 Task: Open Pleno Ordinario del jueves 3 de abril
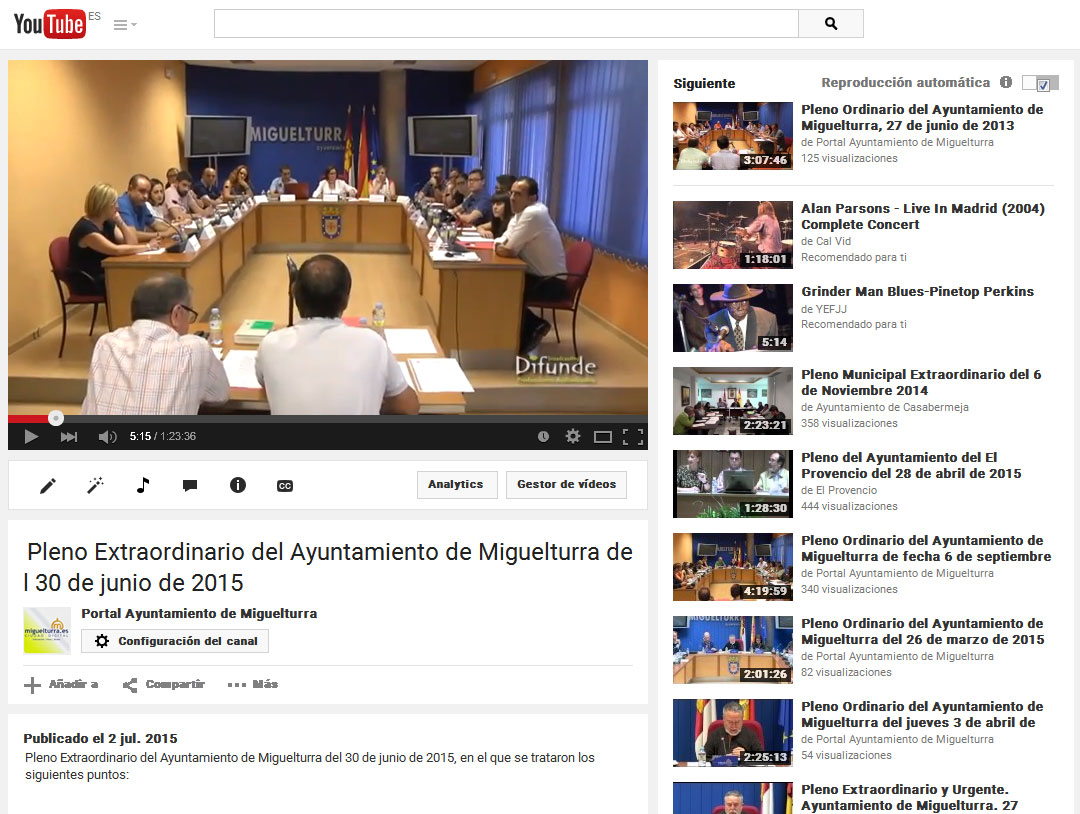(x=922, y=714)
